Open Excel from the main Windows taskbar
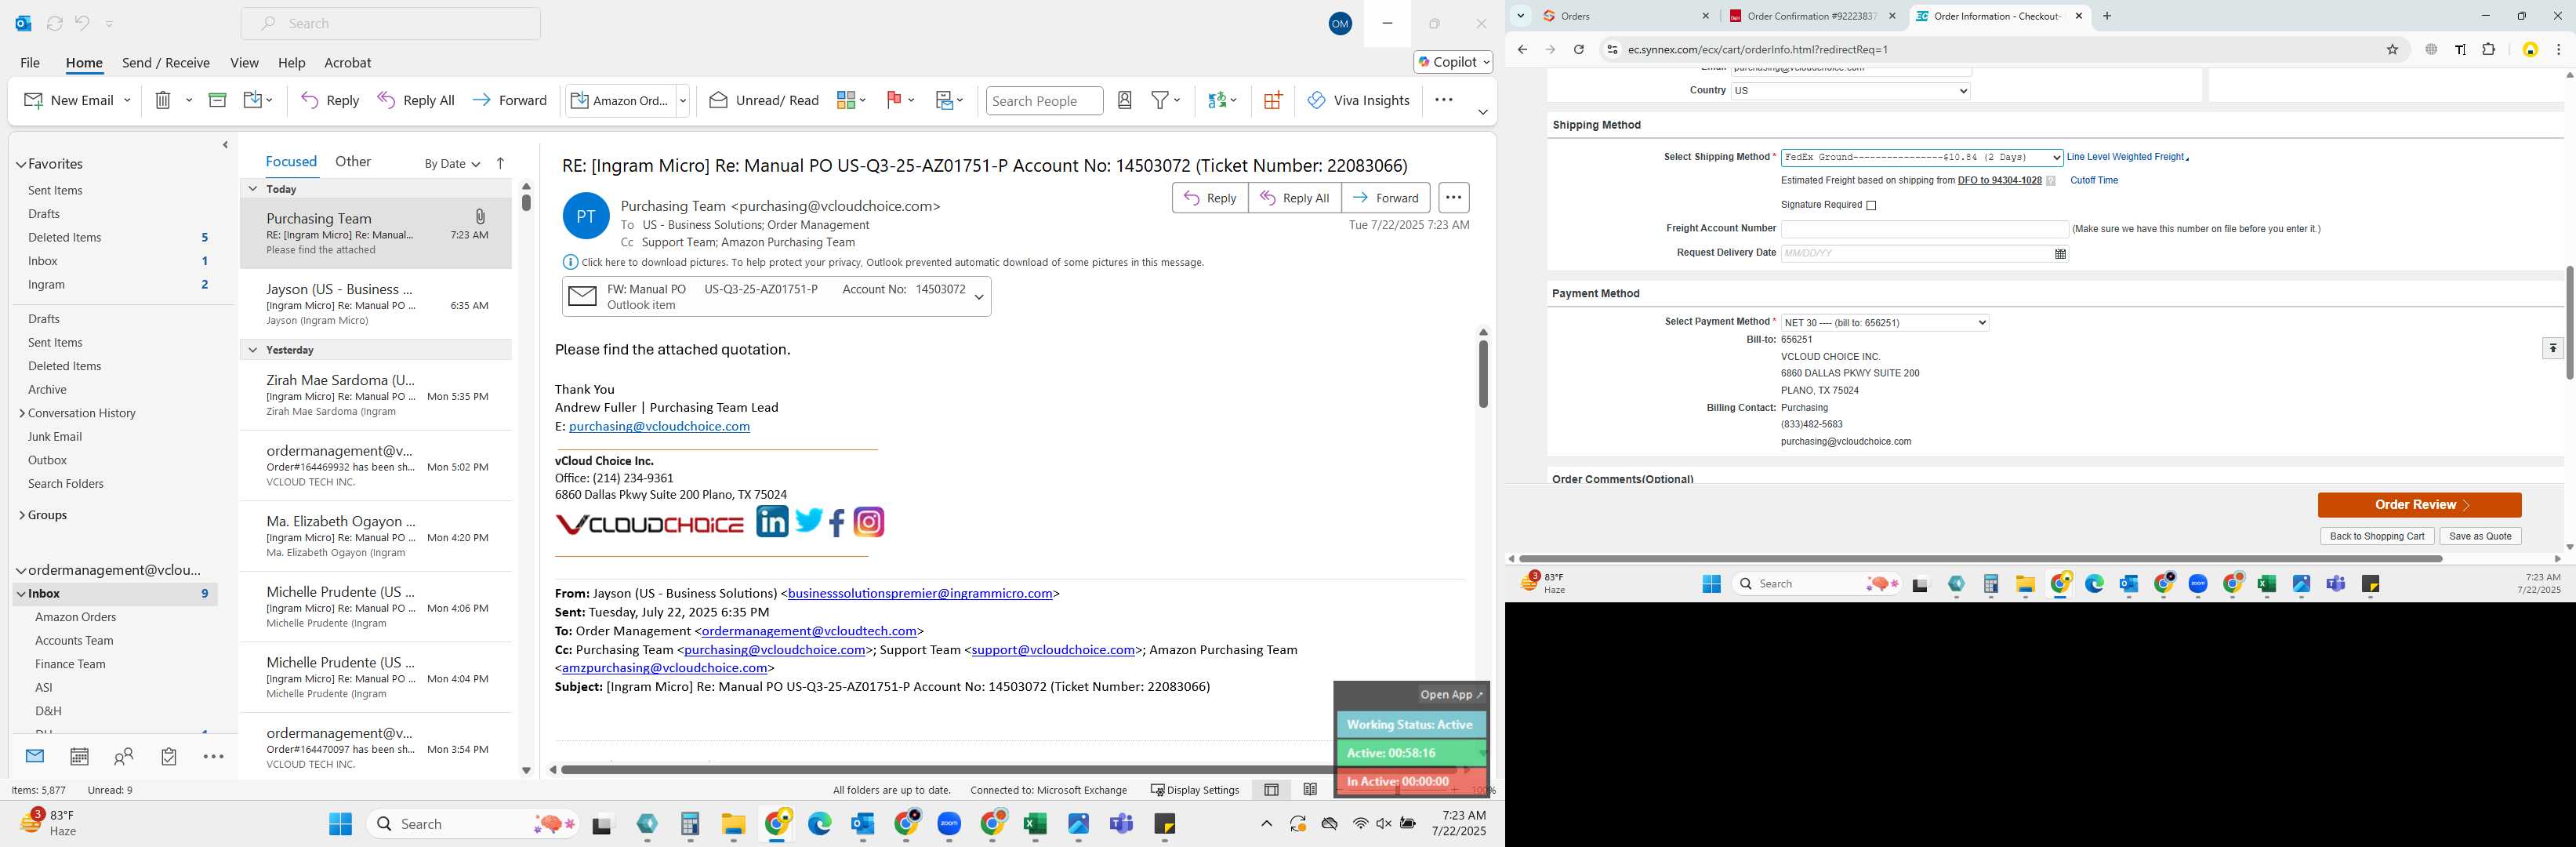The width and height of the screenshot is (2576, 847). pyautogui.click(x=1035, y=824)
